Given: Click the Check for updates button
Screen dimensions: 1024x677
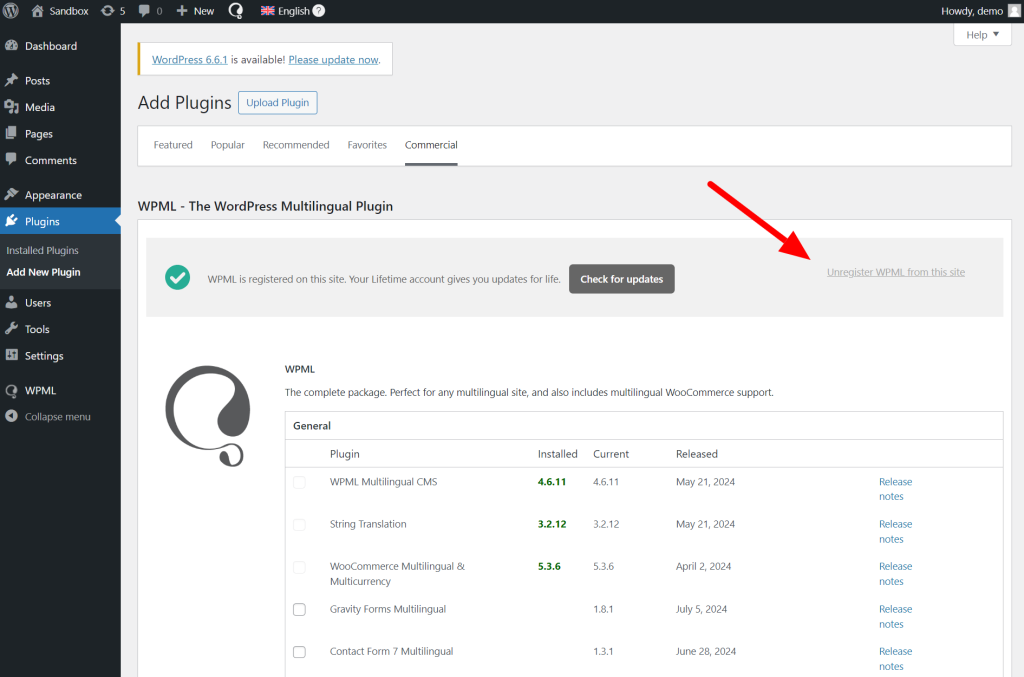Looking at the screenshot, I should pyautogui.click(x=622, y=279).
